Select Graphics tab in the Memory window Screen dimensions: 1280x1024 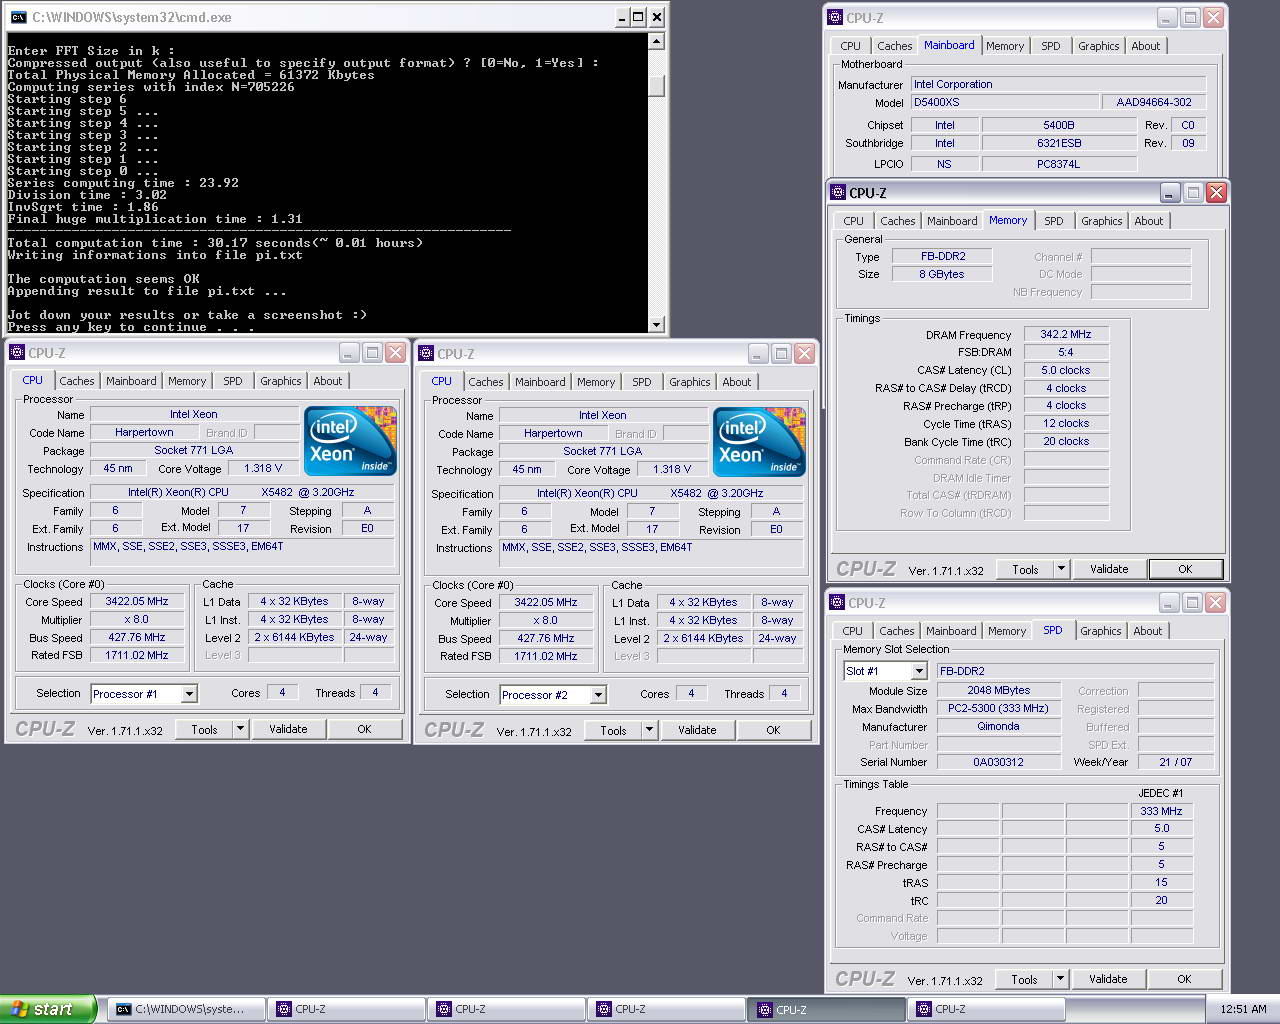coord(1101,221)
